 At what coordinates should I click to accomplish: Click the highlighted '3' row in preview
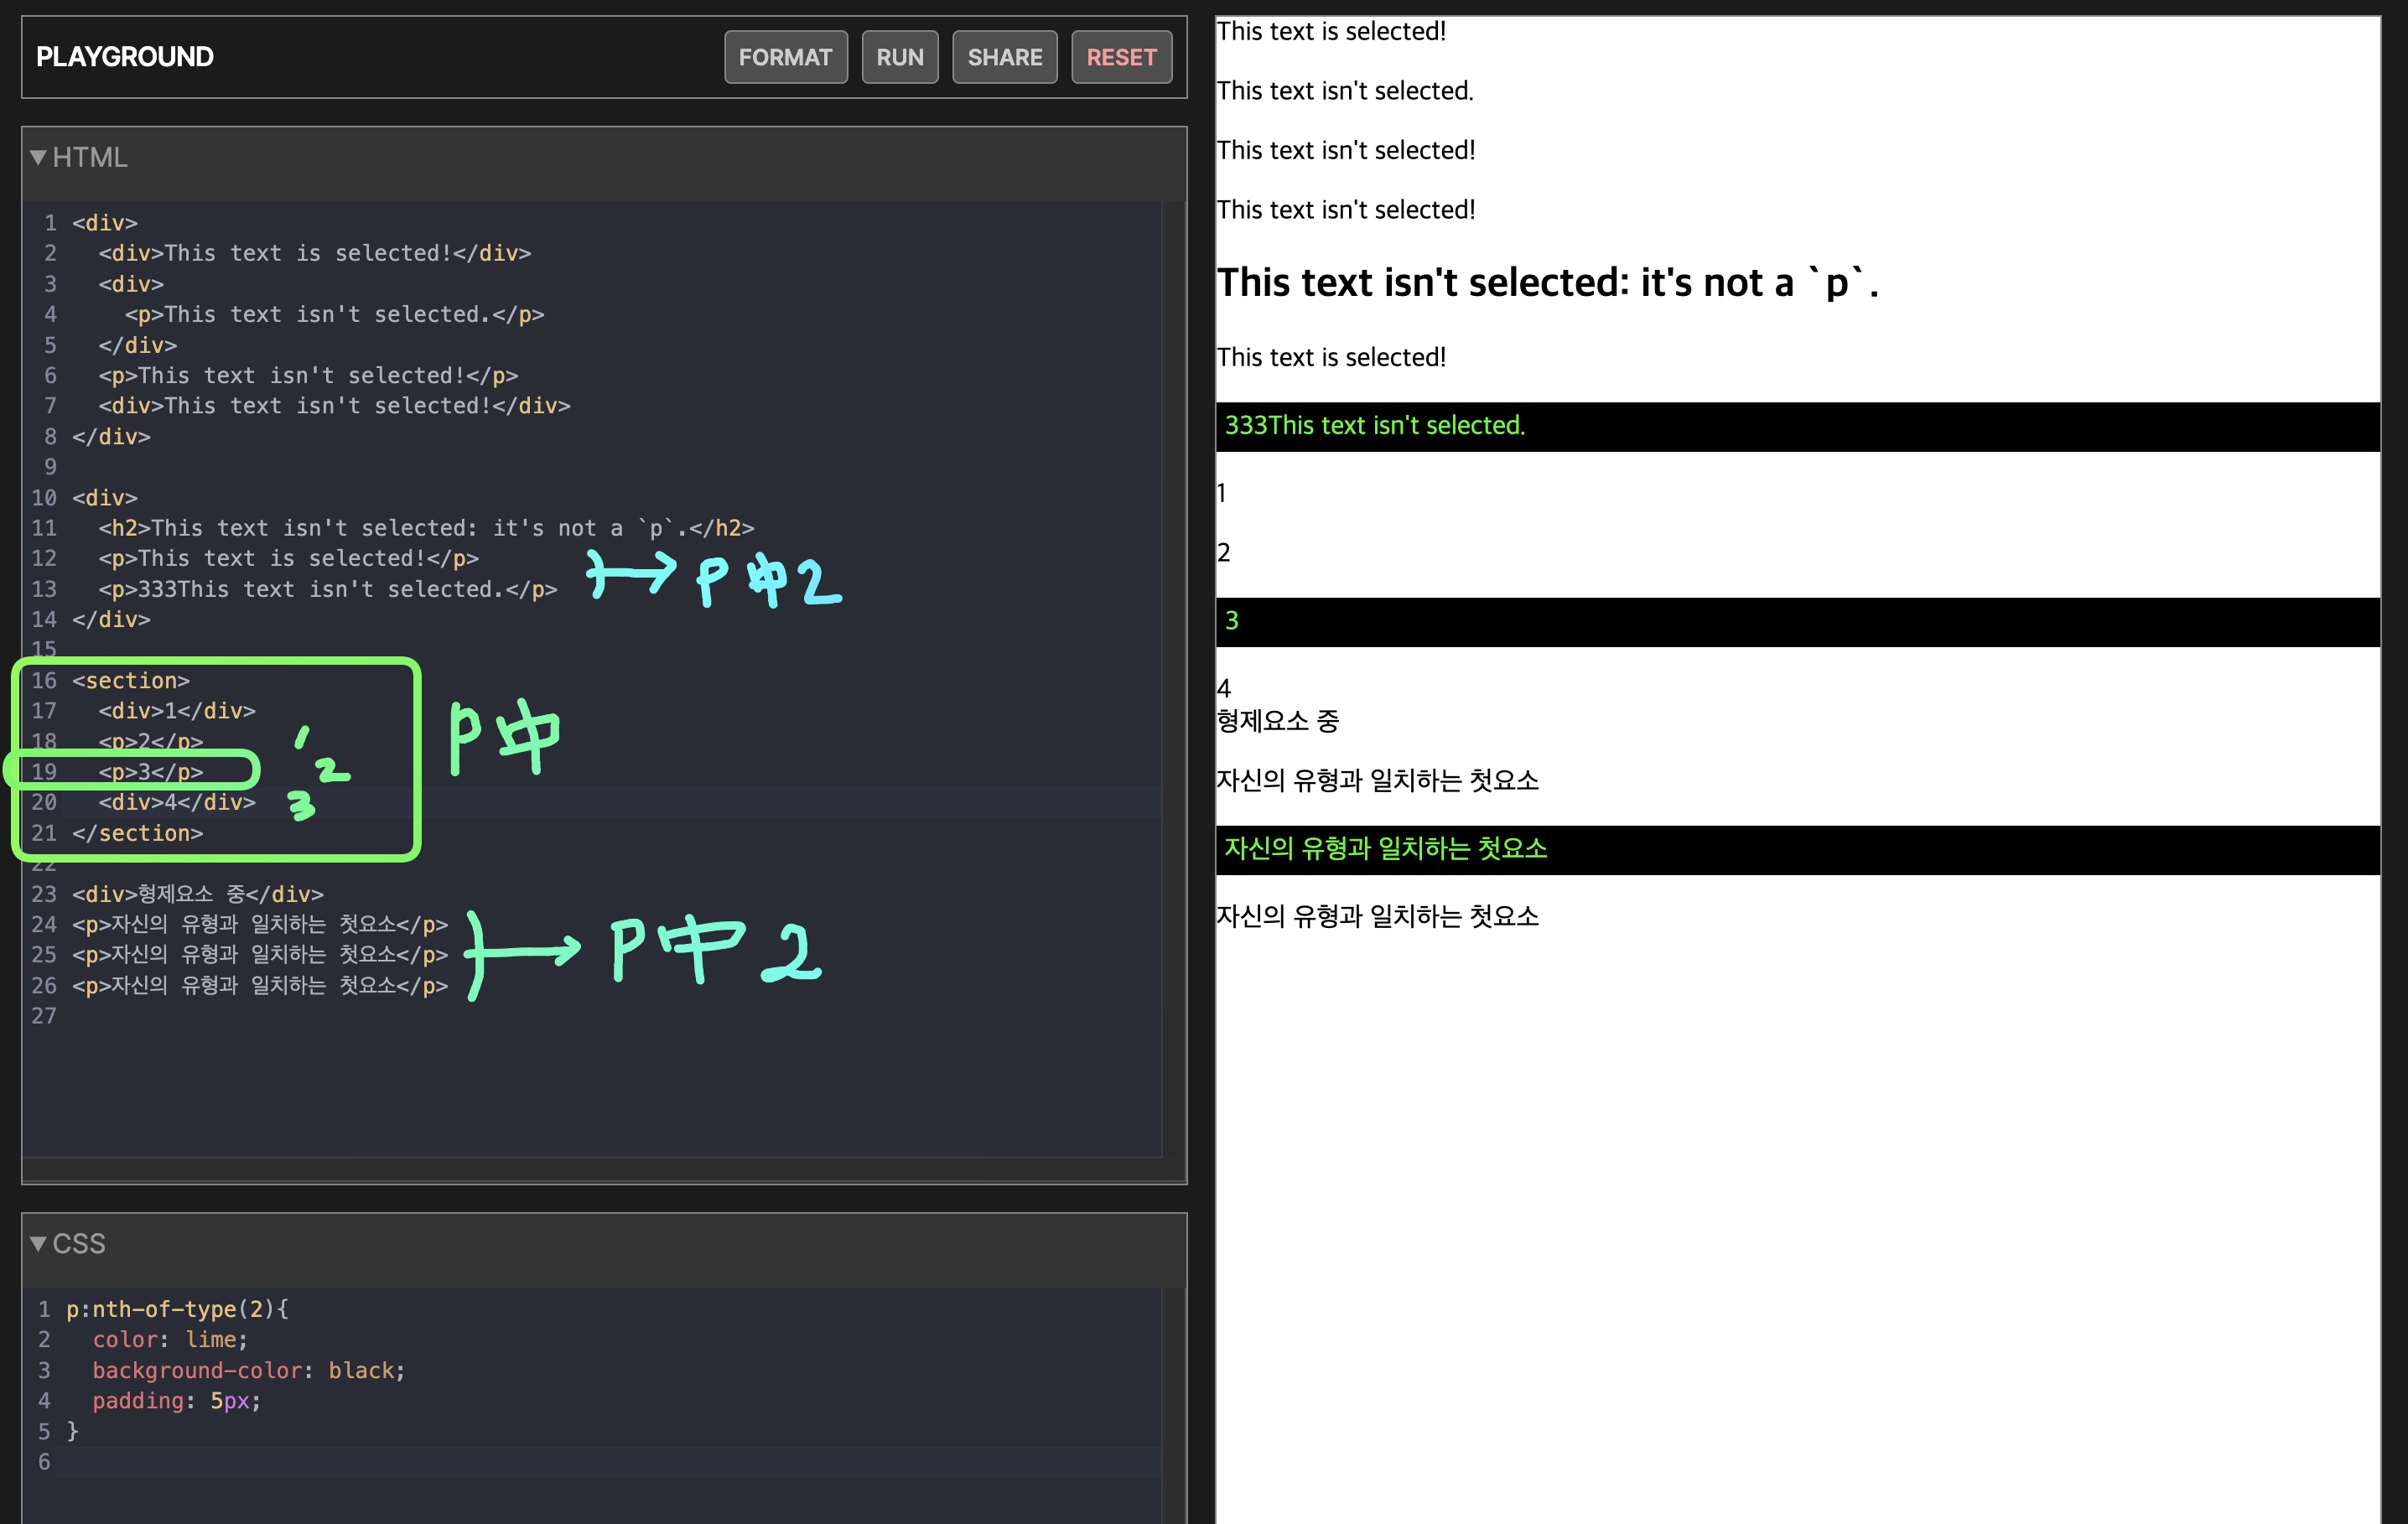(1232, 621)
